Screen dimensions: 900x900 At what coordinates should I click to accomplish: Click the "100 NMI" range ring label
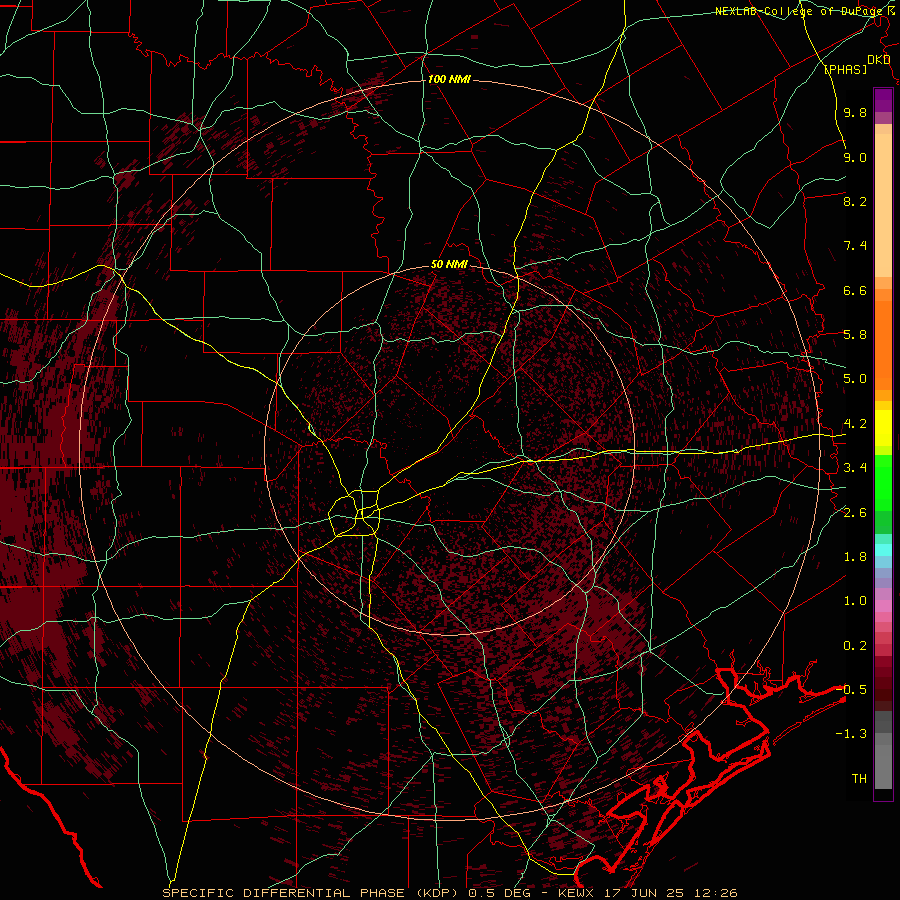[449, 79]
